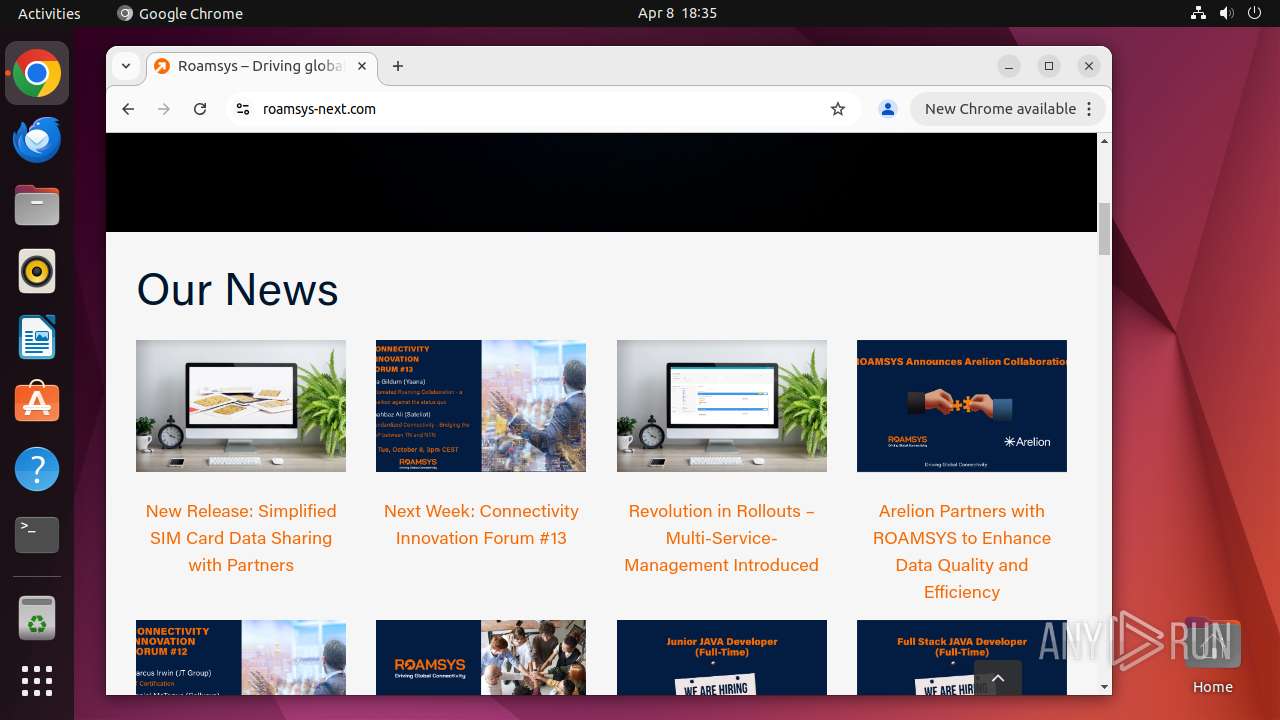Go forward in browser history
The height and width of the screenshot is (720, 1280).
[164, 109]
